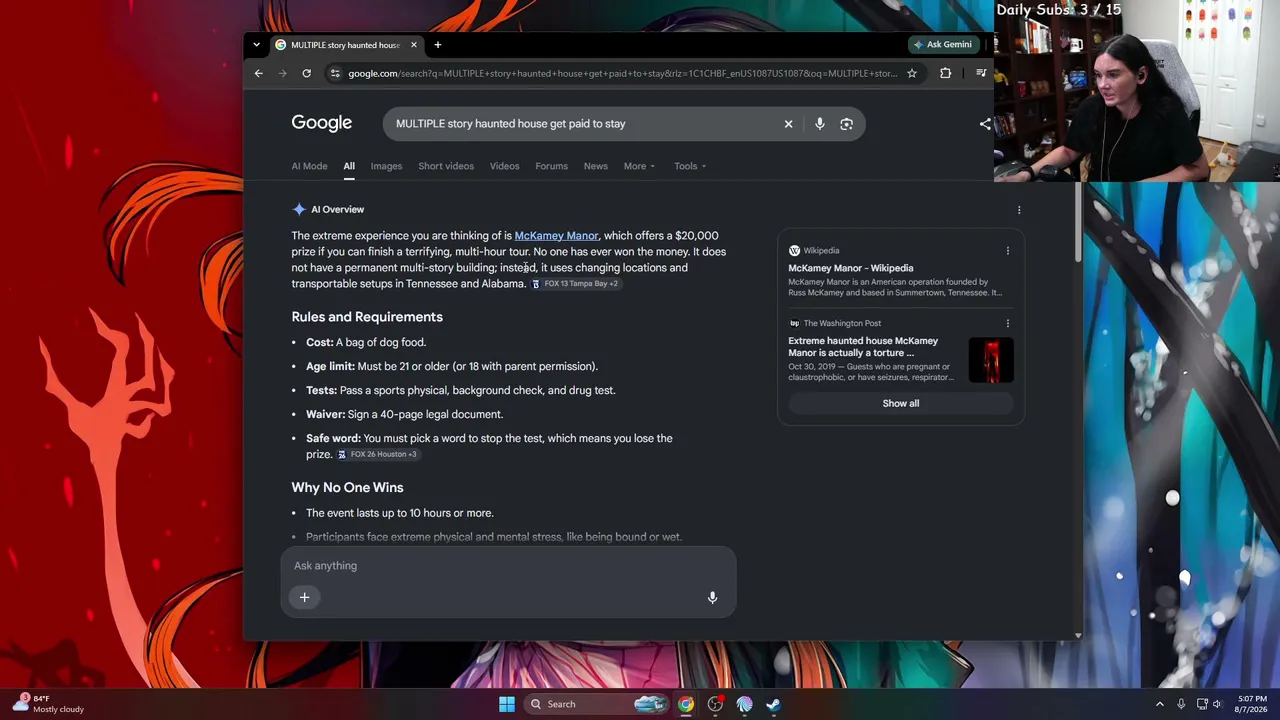The height and width of the screenshot is (720, 1280).
Task: Show Forums results
Action: (x=551, y=166)
